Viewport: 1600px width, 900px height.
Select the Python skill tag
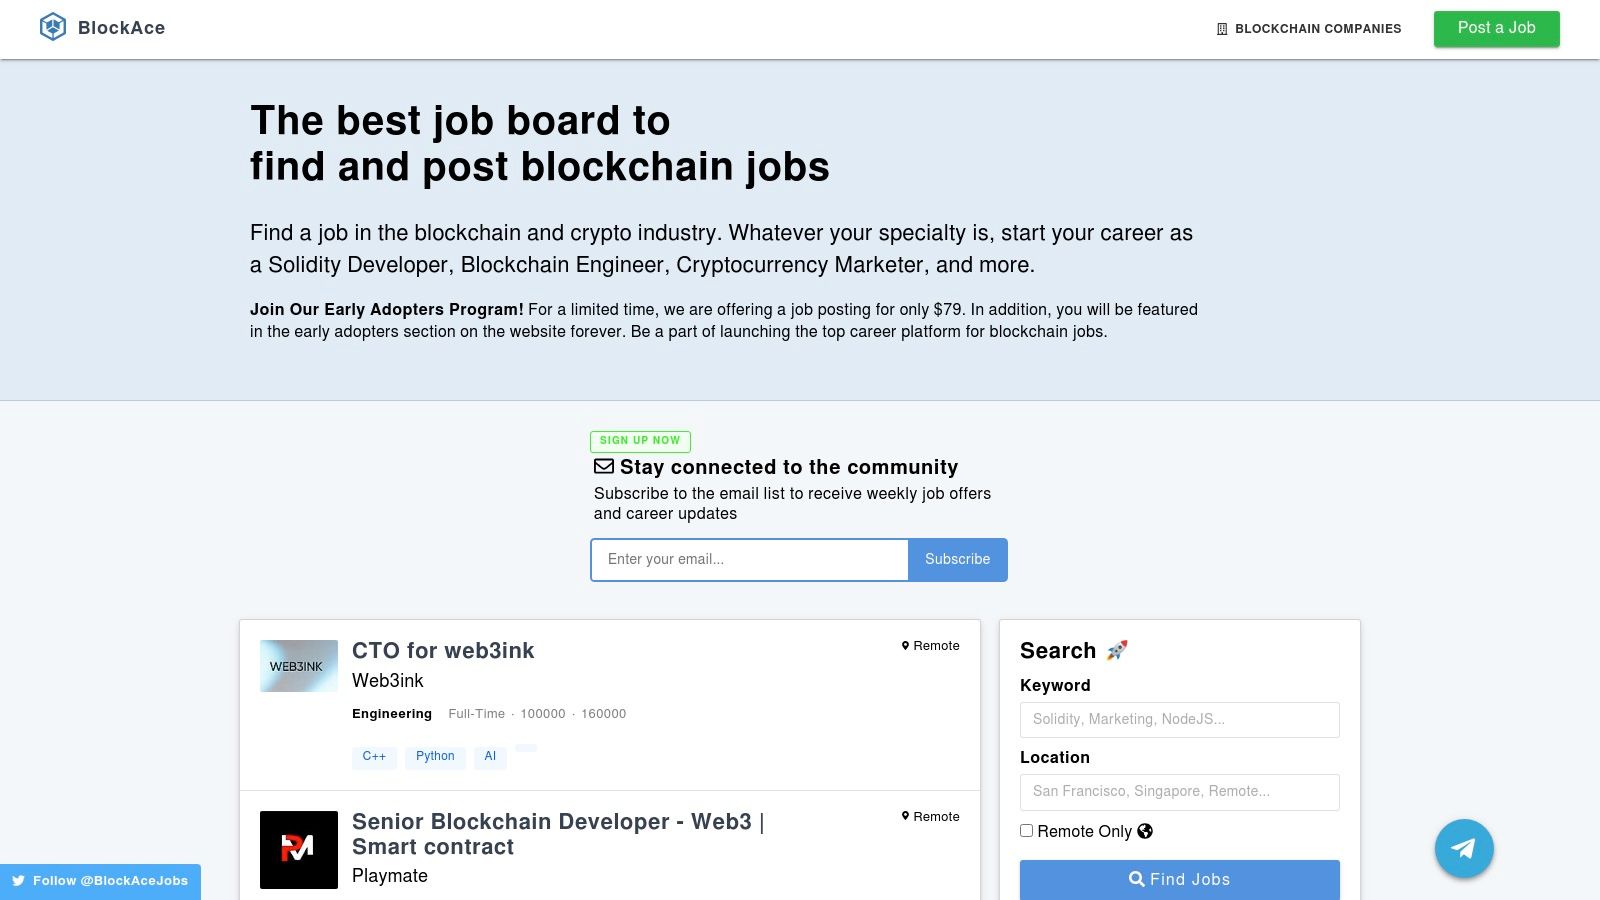(x=435, y=757)
